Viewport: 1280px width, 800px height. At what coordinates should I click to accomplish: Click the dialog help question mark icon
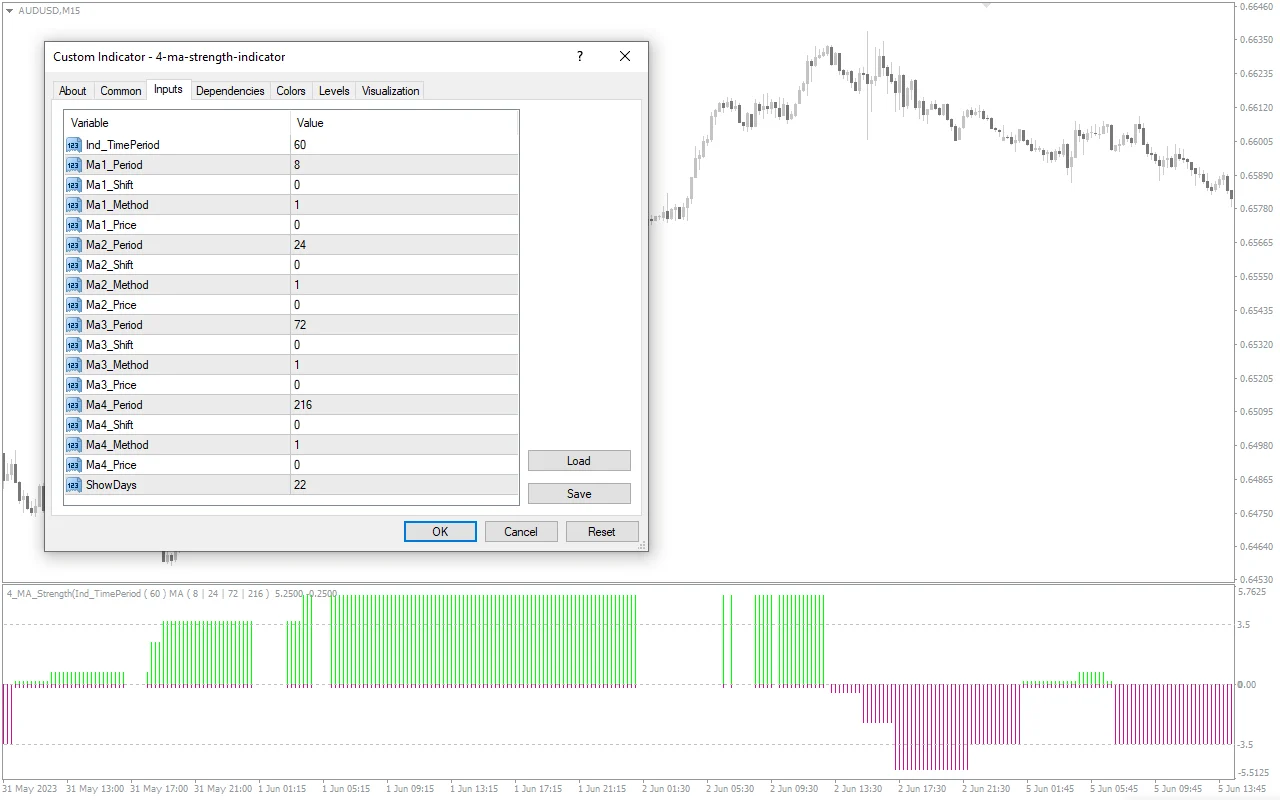tap(579, 57)
